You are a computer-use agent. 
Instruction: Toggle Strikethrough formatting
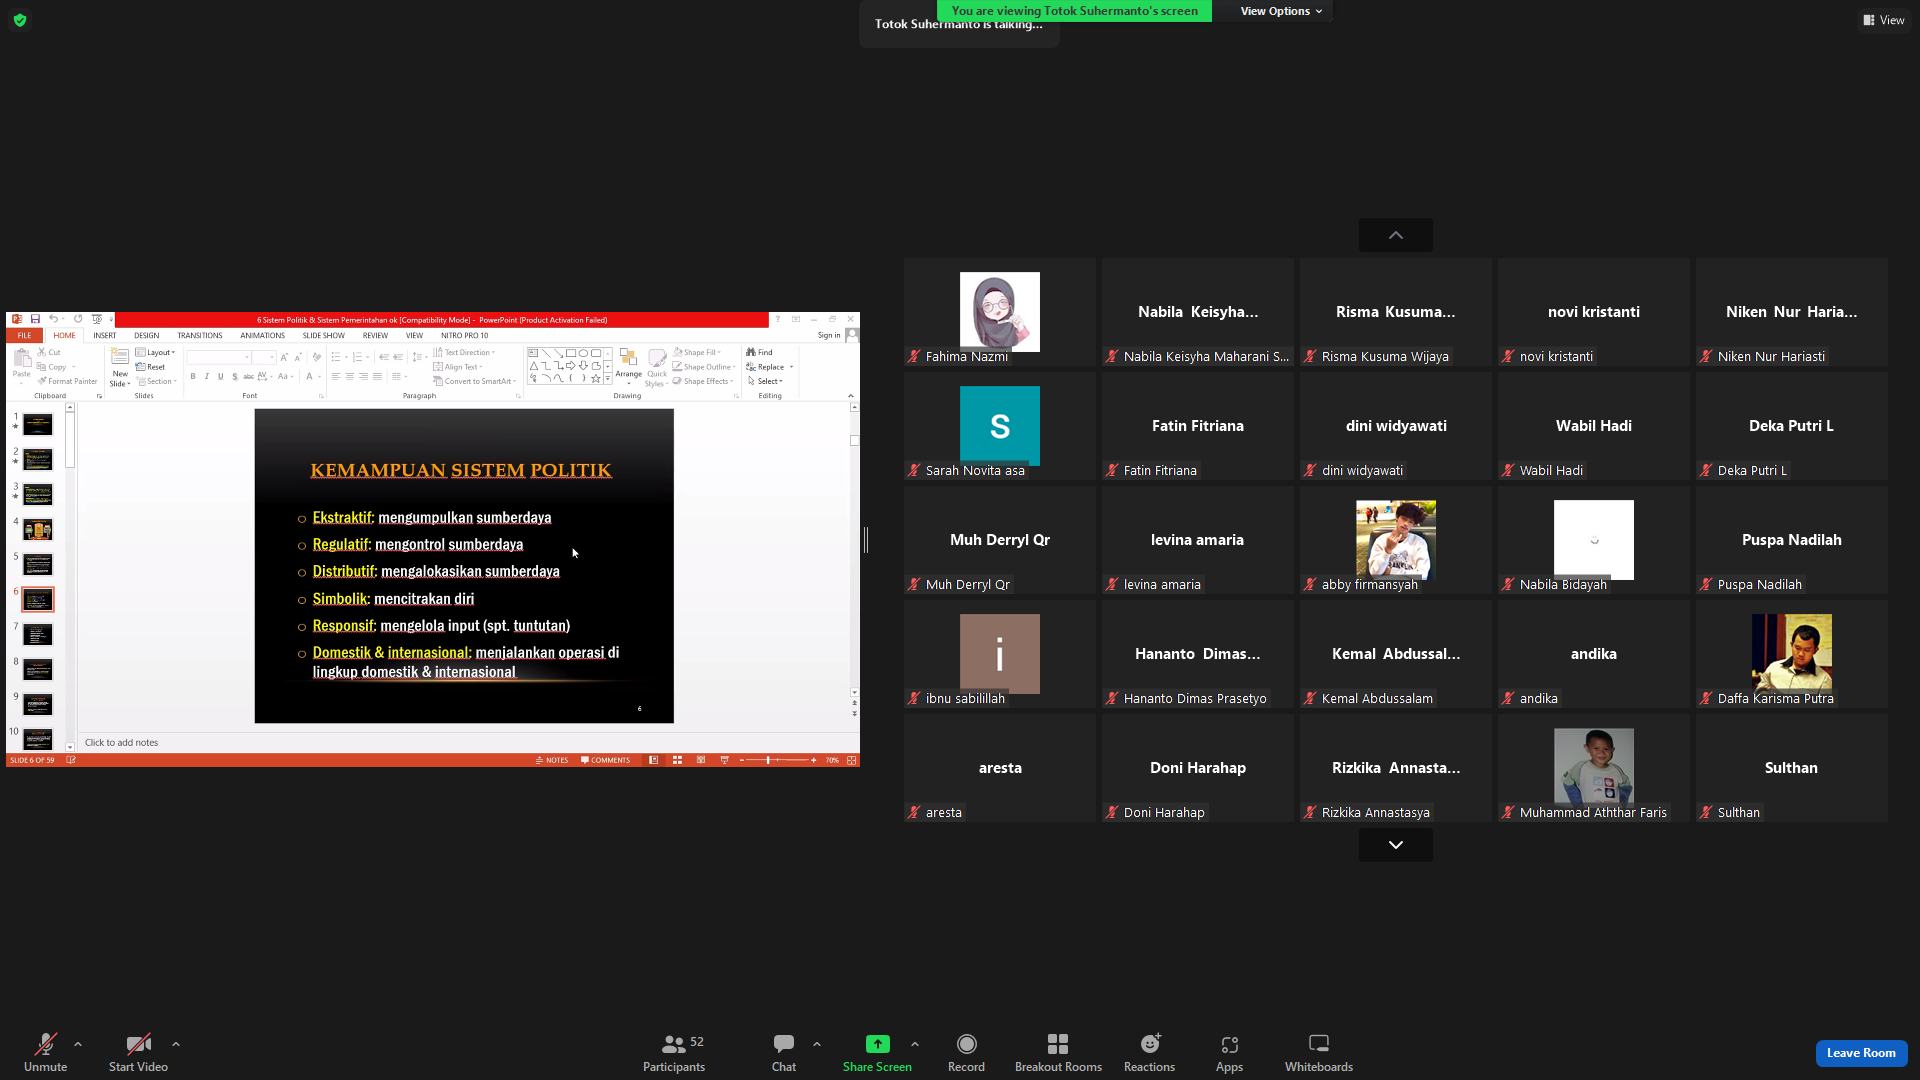[248, 377]
